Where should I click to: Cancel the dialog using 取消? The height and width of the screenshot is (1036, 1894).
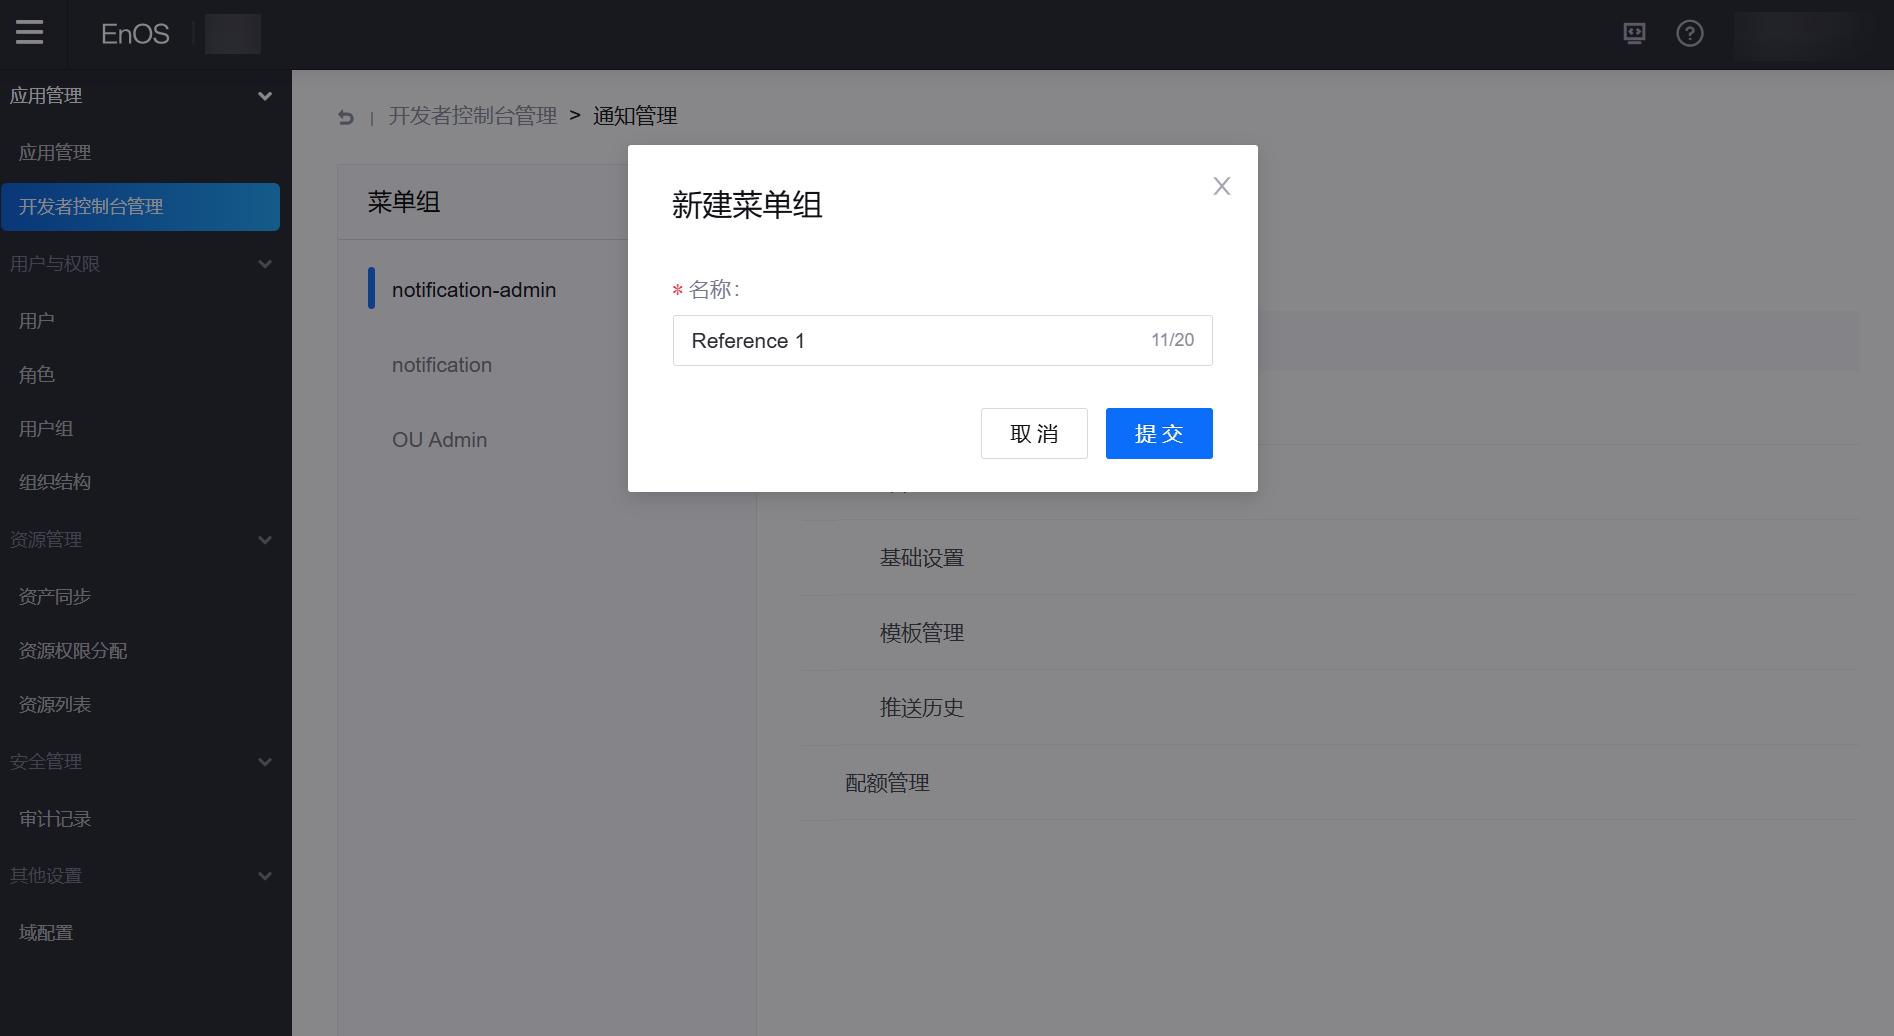coord(1034,433)
